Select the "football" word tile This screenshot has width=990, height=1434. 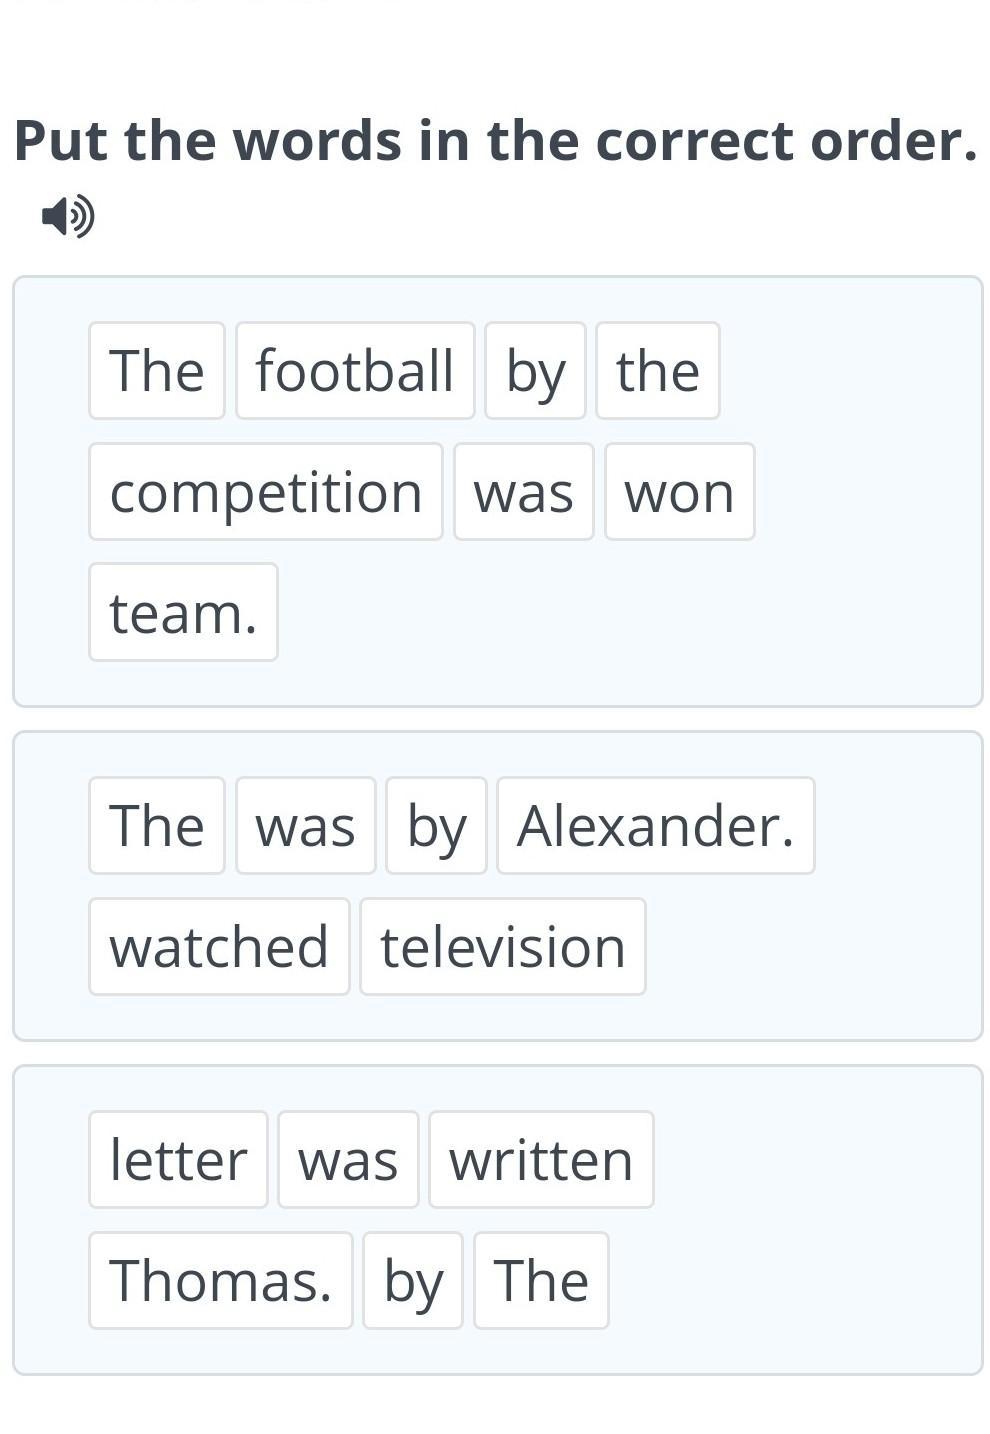(355, 371)
